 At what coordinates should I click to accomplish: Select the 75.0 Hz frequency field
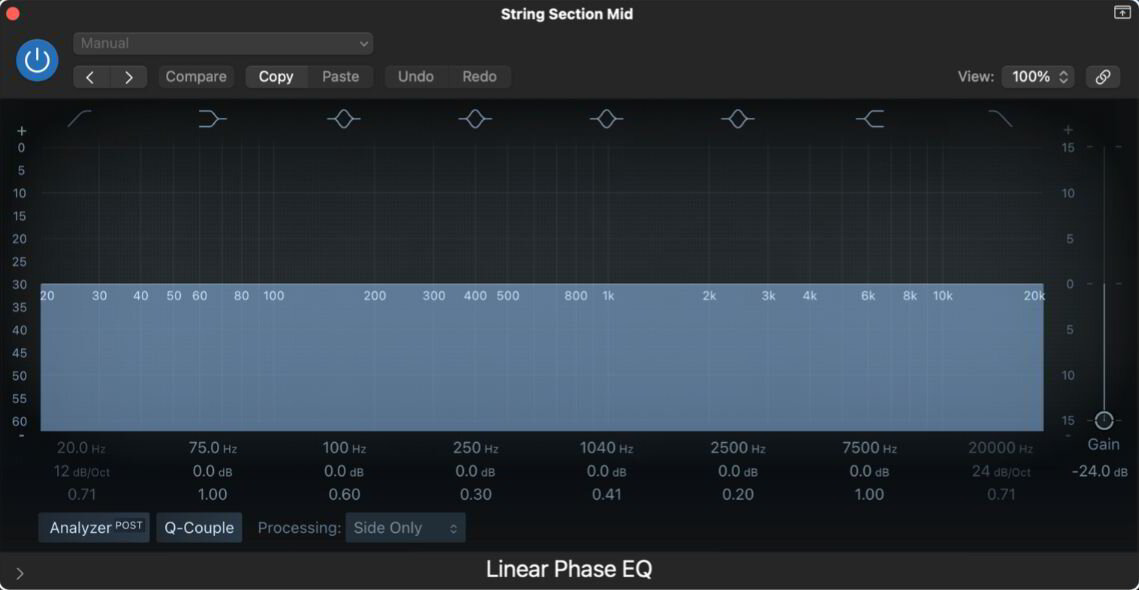pyautogui.click(x=212, y=448)
